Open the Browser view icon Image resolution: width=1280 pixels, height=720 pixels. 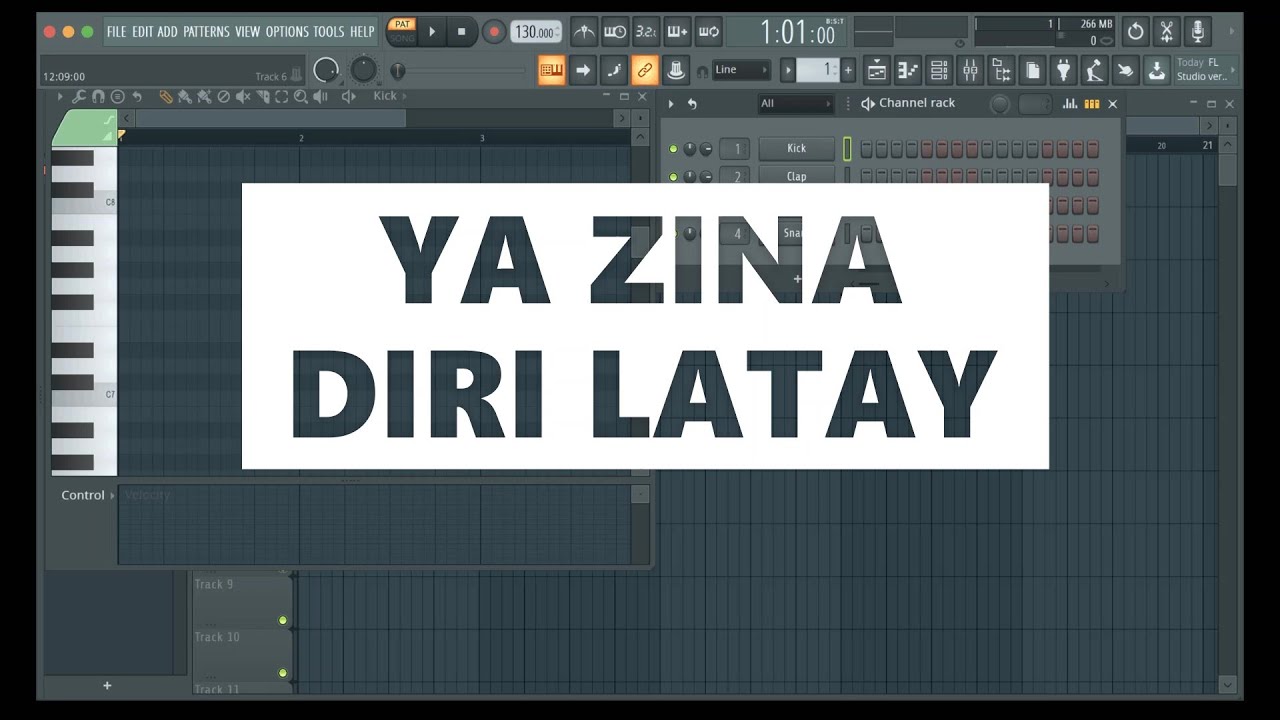[1001, 70]
